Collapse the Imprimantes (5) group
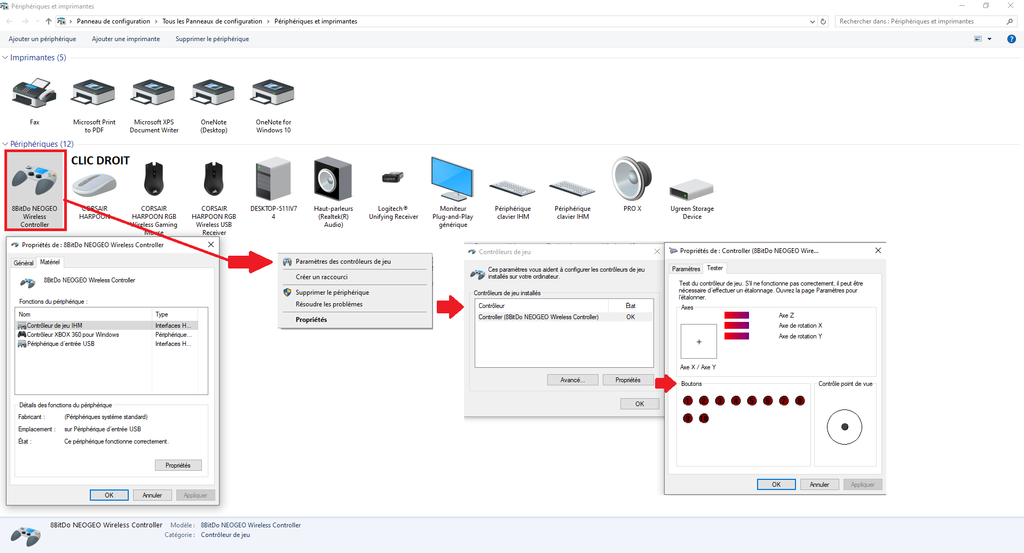Image resolution: width=1024 pixels, height=553 pixels. [x=5, y=58]
